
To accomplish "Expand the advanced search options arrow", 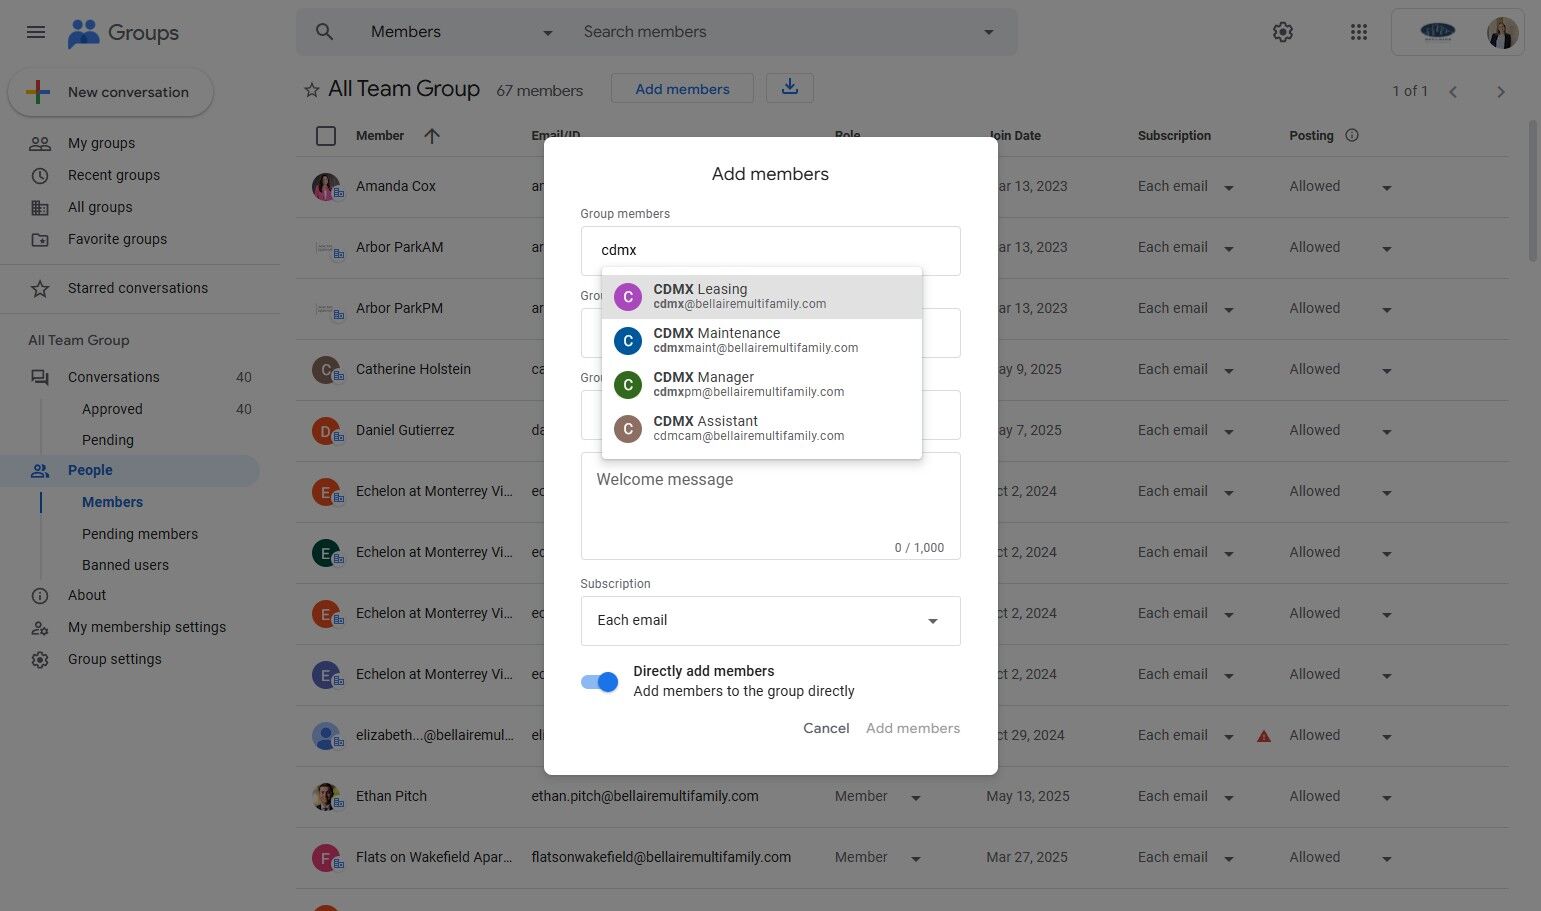I will point(989,32).
